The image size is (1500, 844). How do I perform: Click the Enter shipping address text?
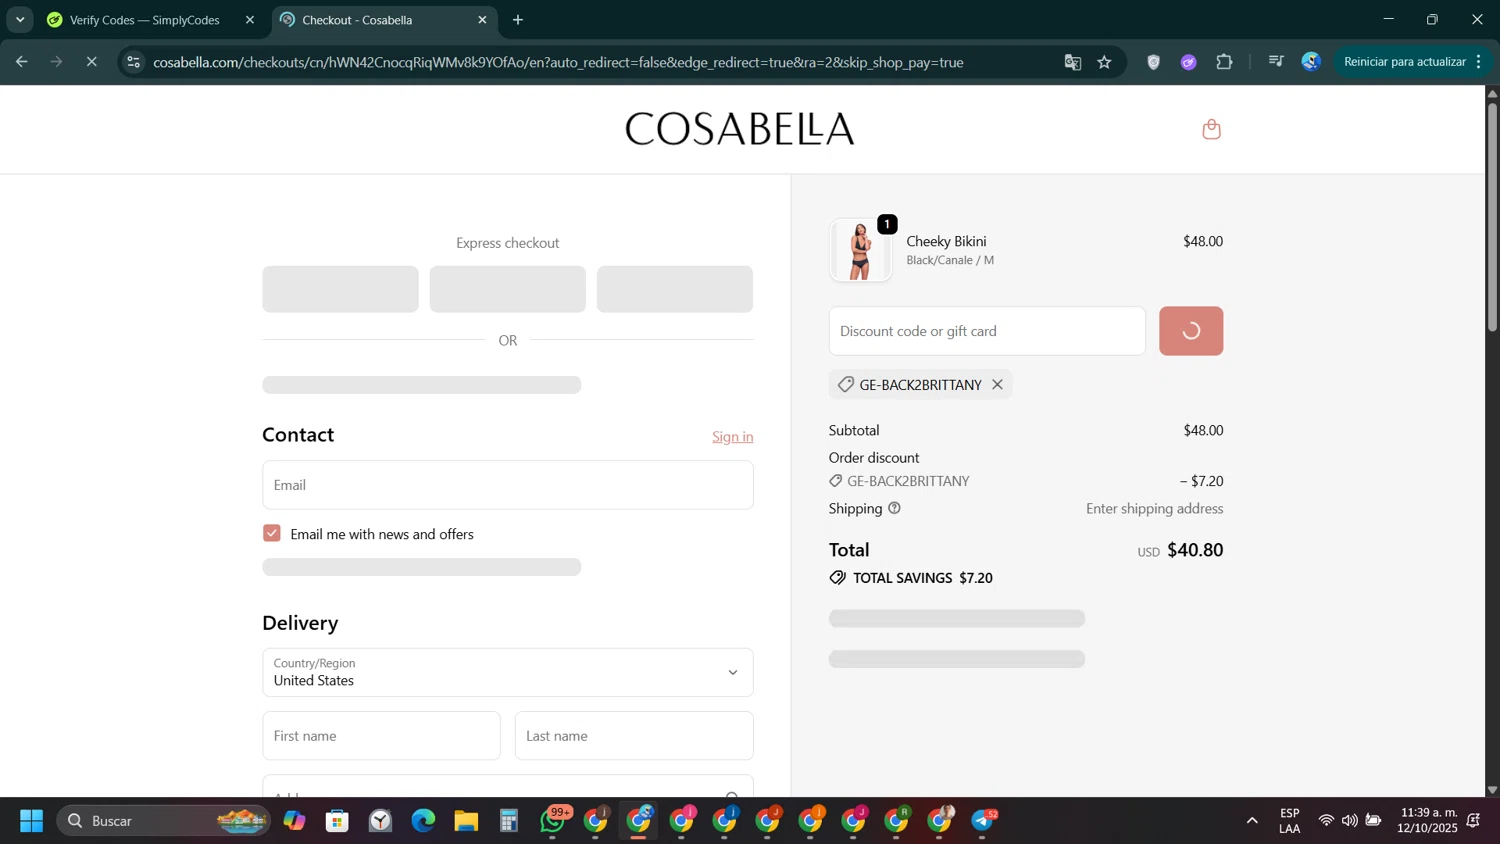(1154, 509)
